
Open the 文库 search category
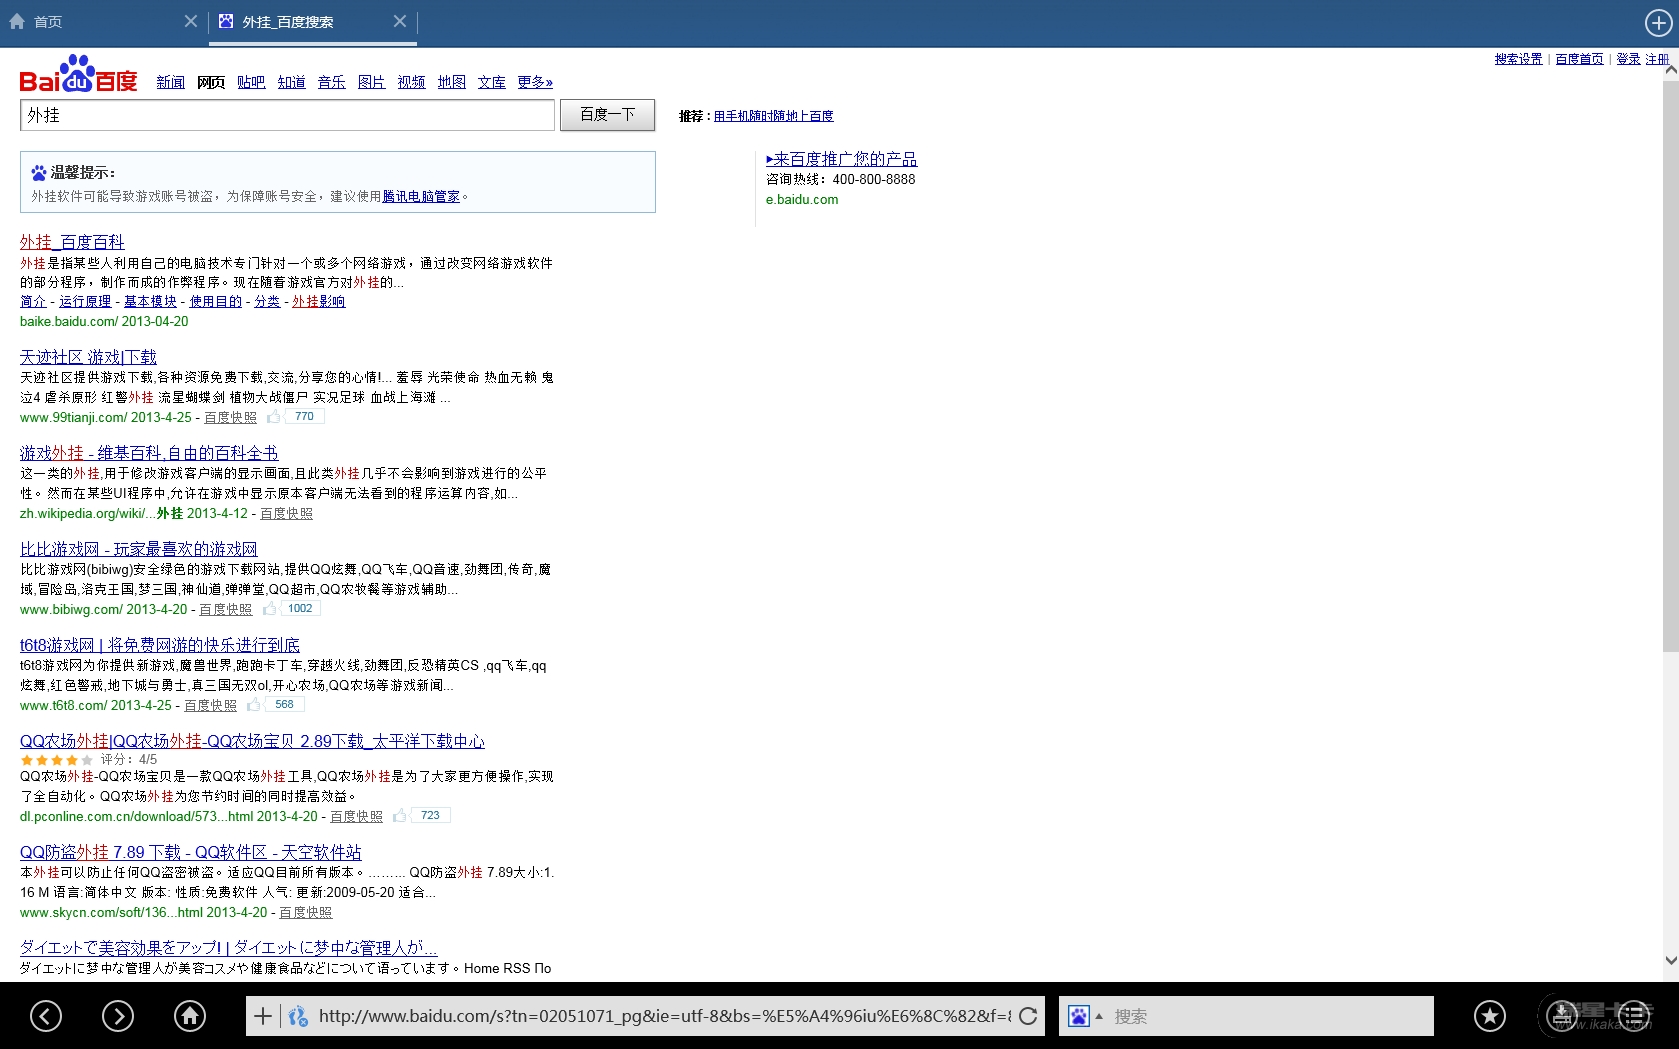point(491,82)
